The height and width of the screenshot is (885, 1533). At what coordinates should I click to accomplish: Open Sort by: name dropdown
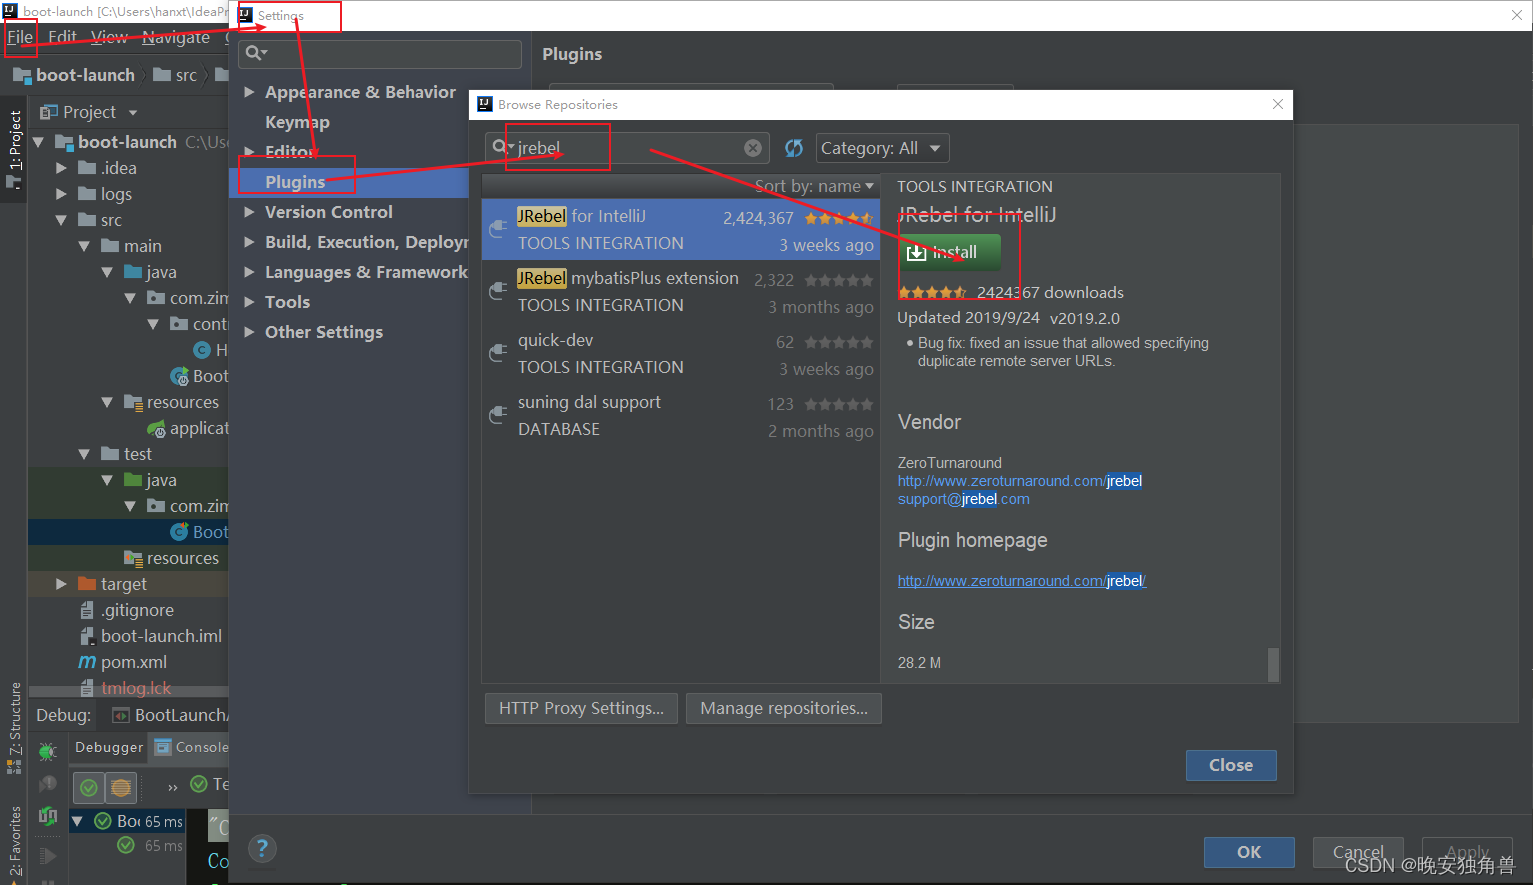pyautogui.click(x=814, y=186)
